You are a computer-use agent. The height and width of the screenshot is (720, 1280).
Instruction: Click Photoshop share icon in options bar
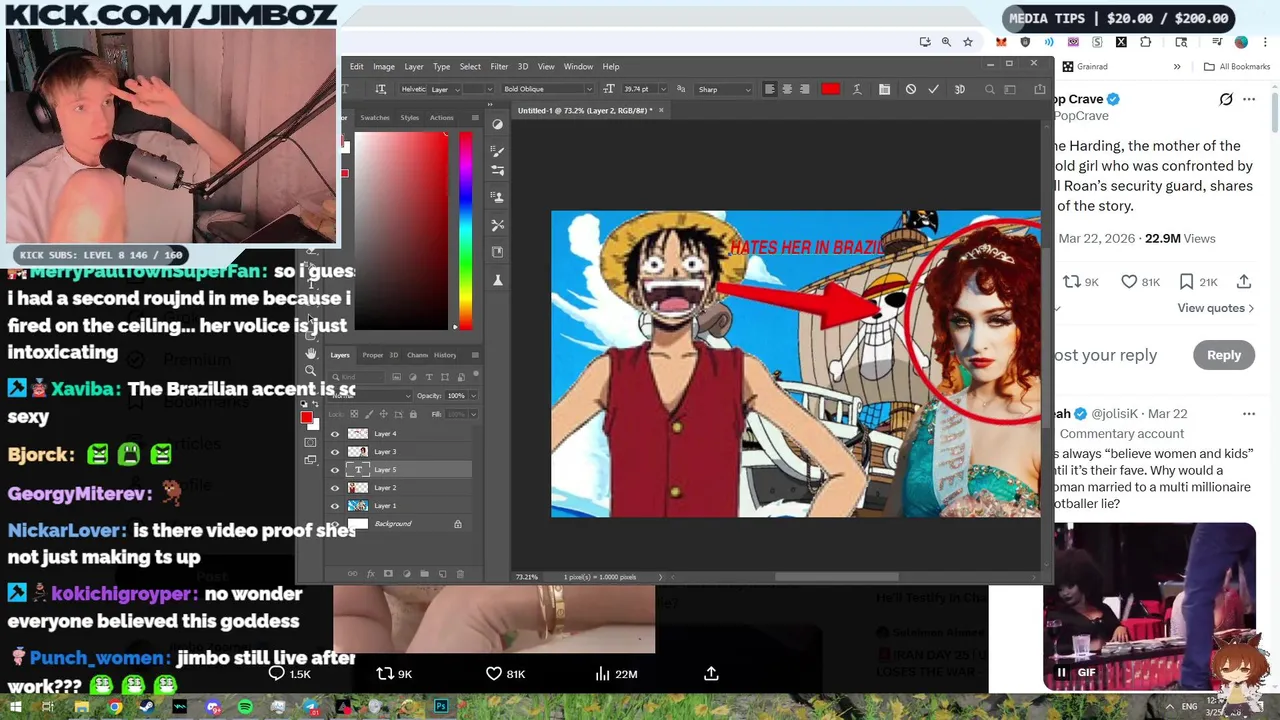coord(1040,89)
